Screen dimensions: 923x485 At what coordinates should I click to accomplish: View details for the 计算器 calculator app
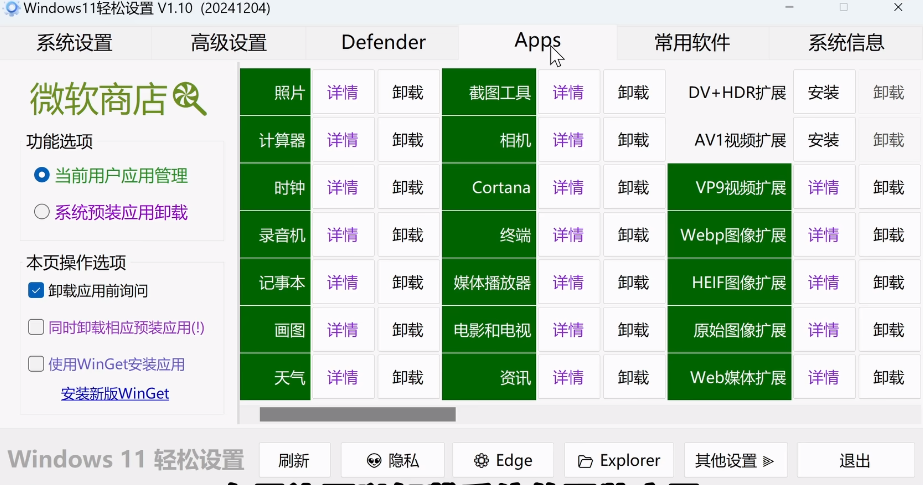pyautogui.click(x=342, y=140)
